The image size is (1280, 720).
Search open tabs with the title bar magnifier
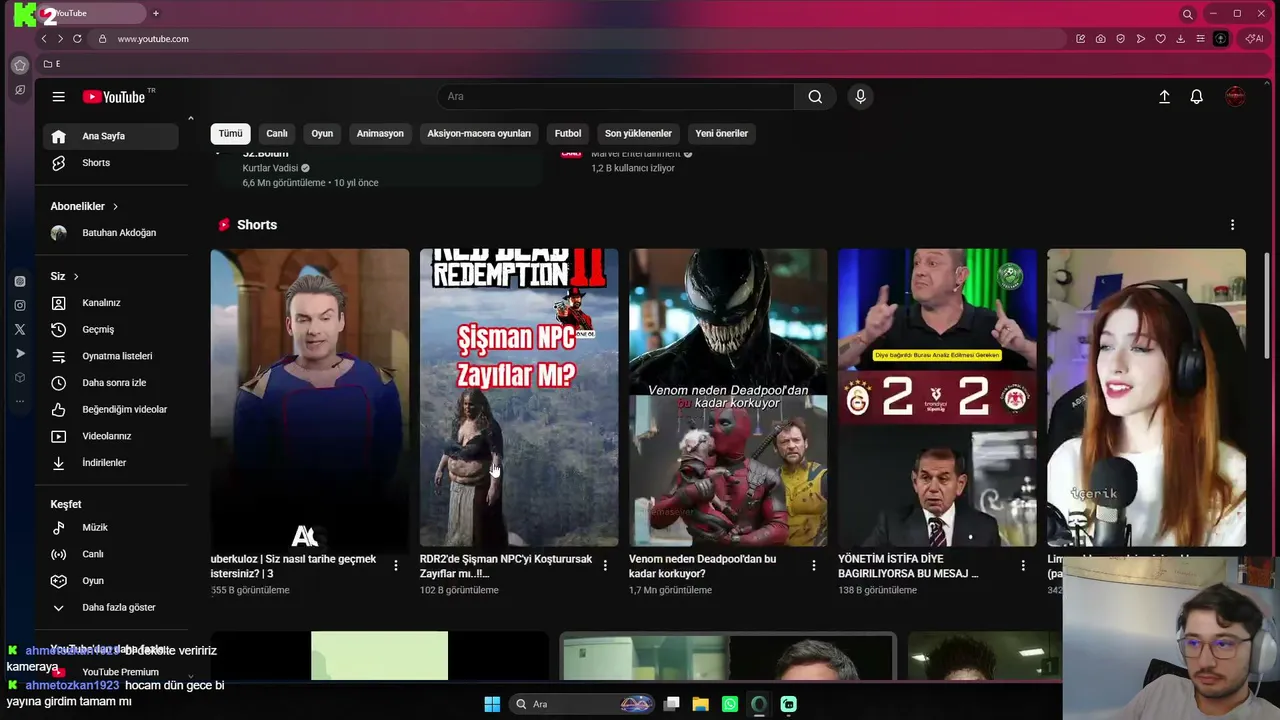[x=1187, y=14]
